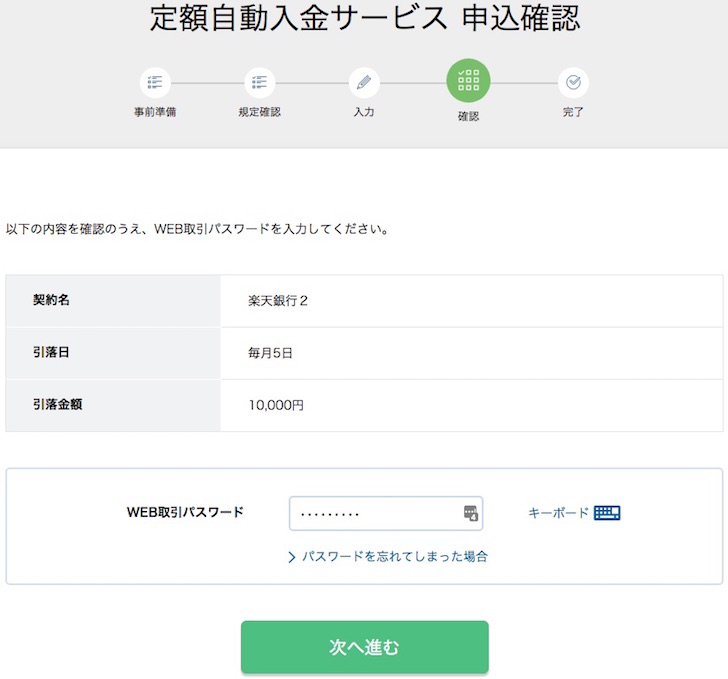Image resolution: width=728 pixels, height=679 pixels.
Task: Click the 規定確認 step label
Action: 260,112
